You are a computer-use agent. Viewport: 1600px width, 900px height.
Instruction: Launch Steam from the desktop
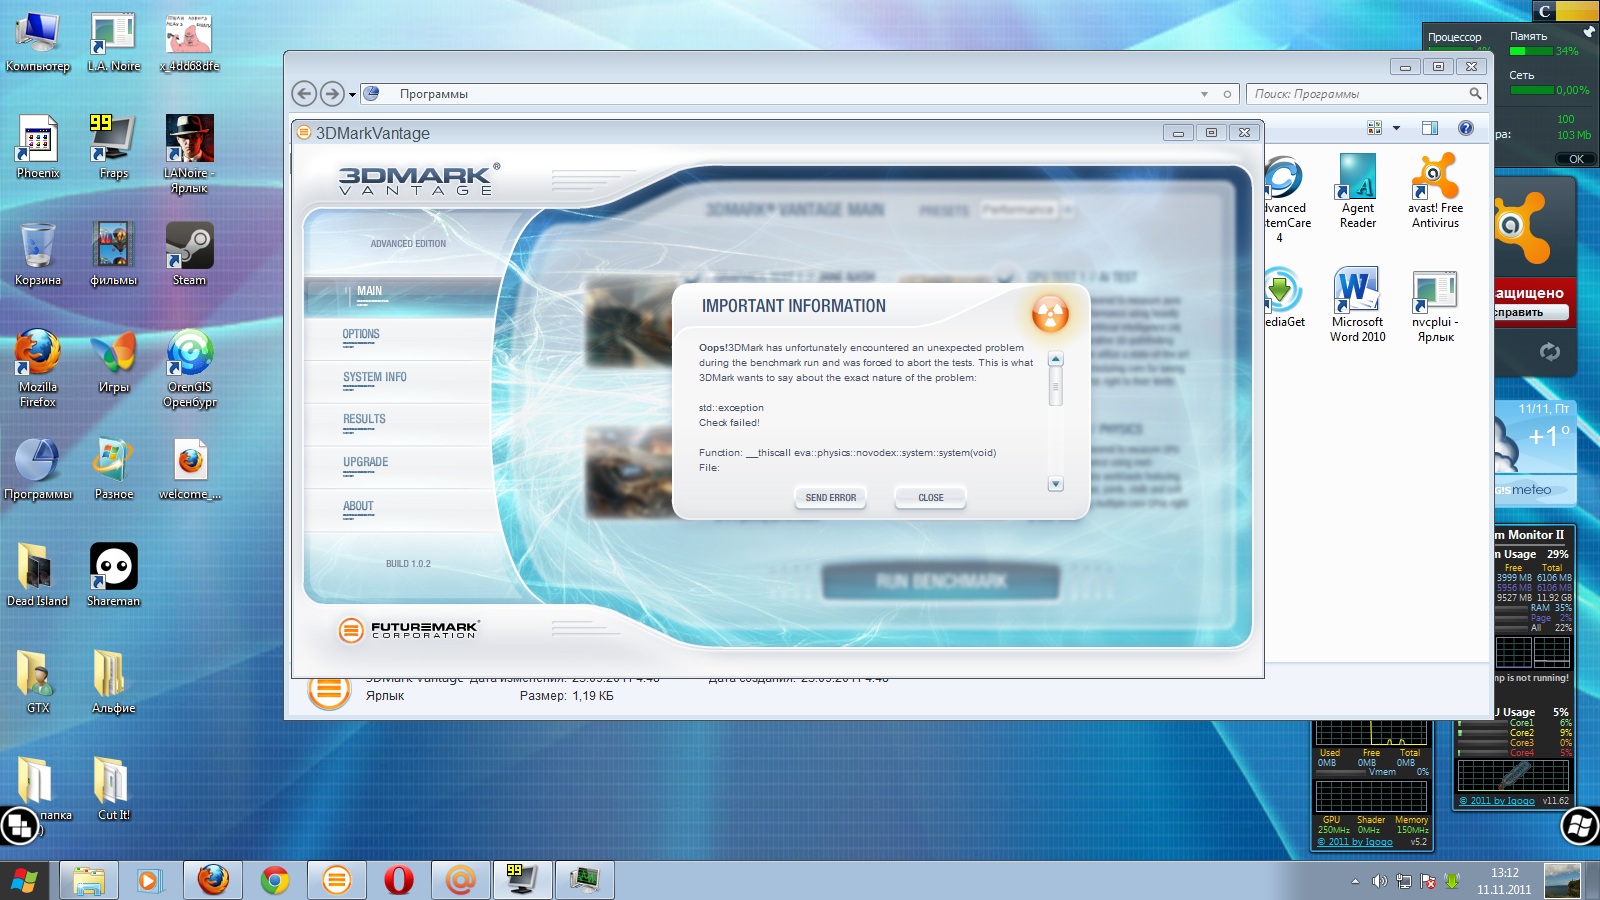[189, 255]
